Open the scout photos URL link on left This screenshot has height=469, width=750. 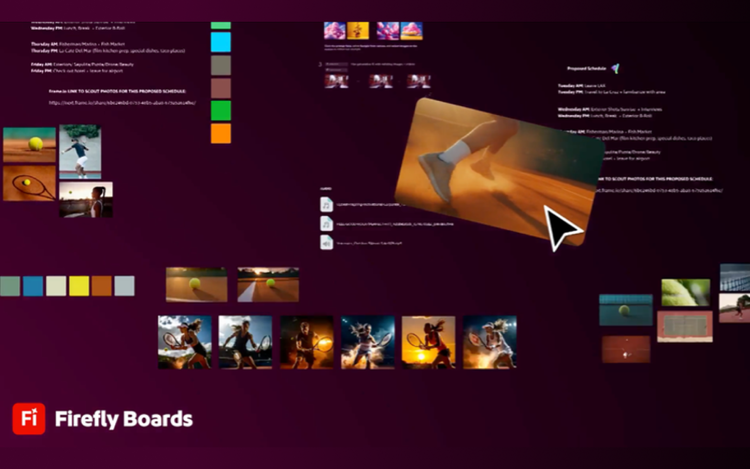pyautogui.click(x=122, y=103)
